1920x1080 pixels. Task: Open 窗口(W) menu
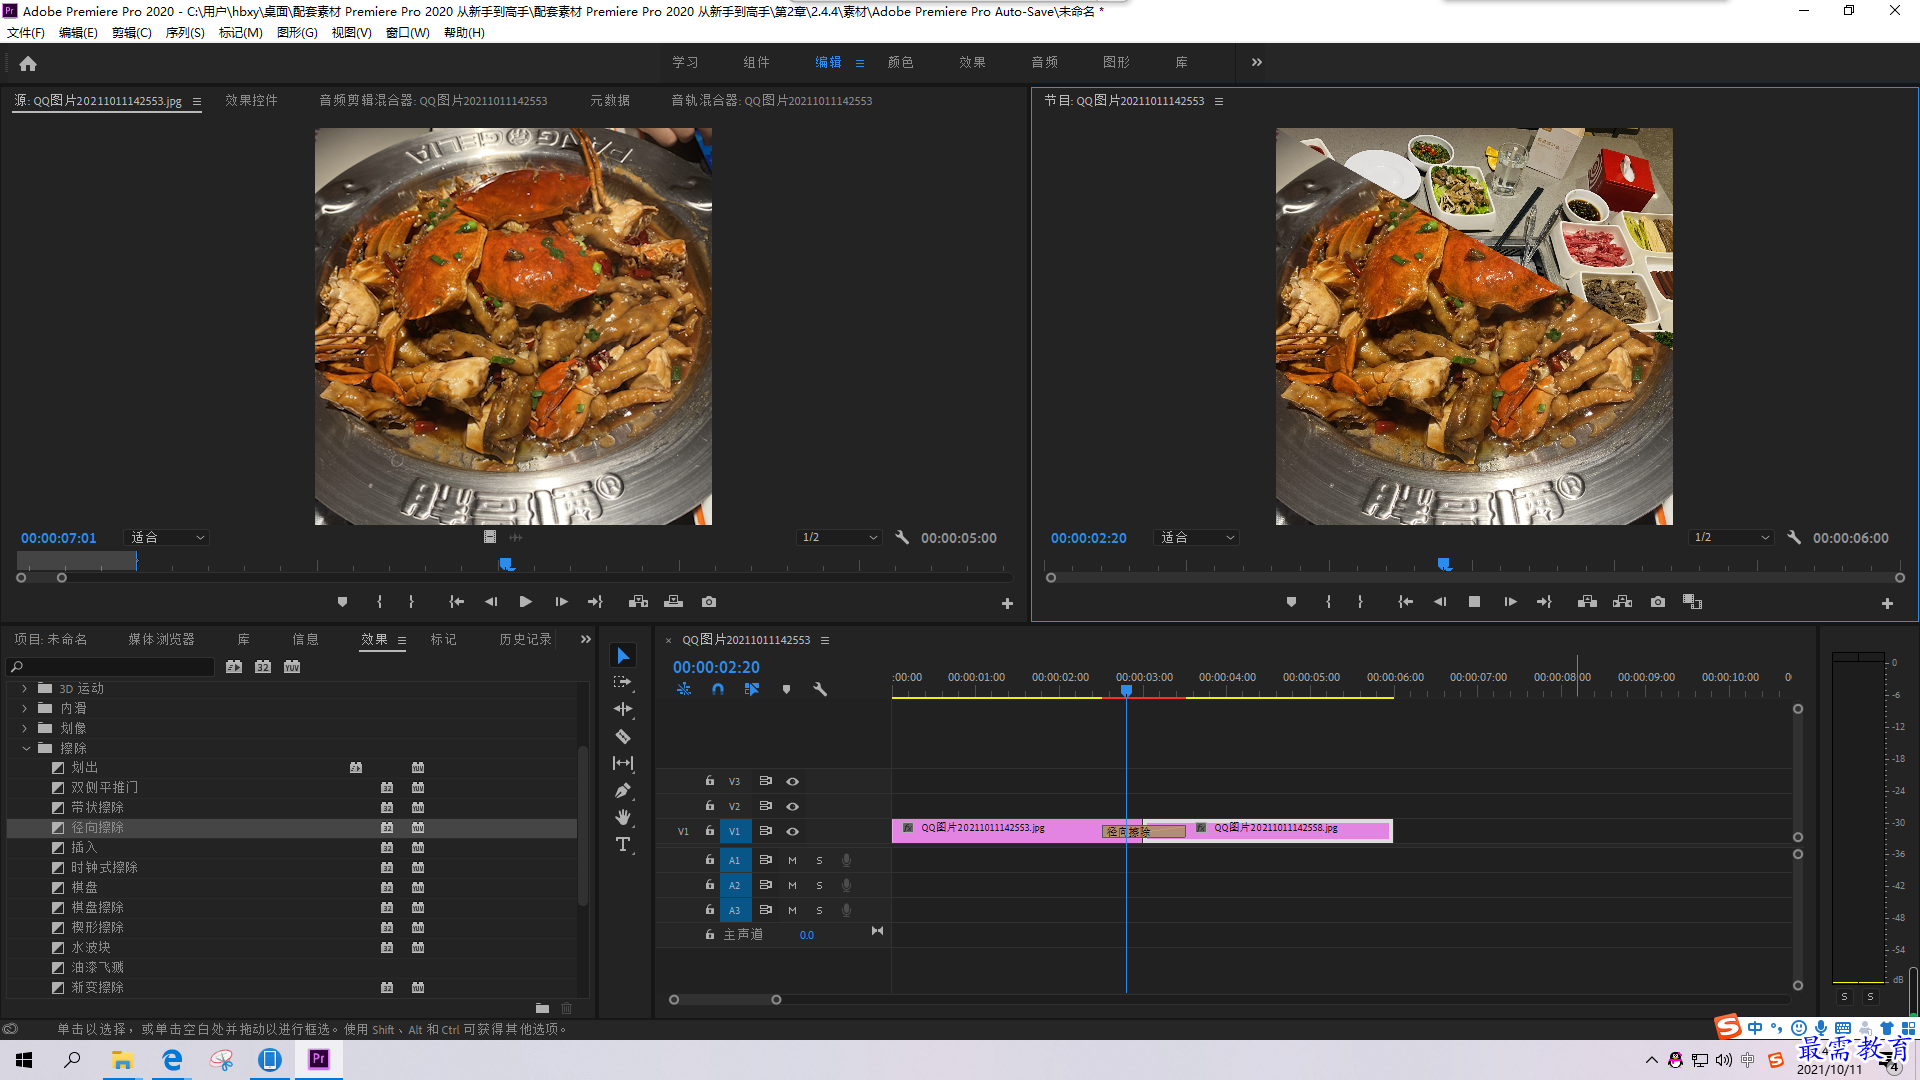click(x=408, y=33)
